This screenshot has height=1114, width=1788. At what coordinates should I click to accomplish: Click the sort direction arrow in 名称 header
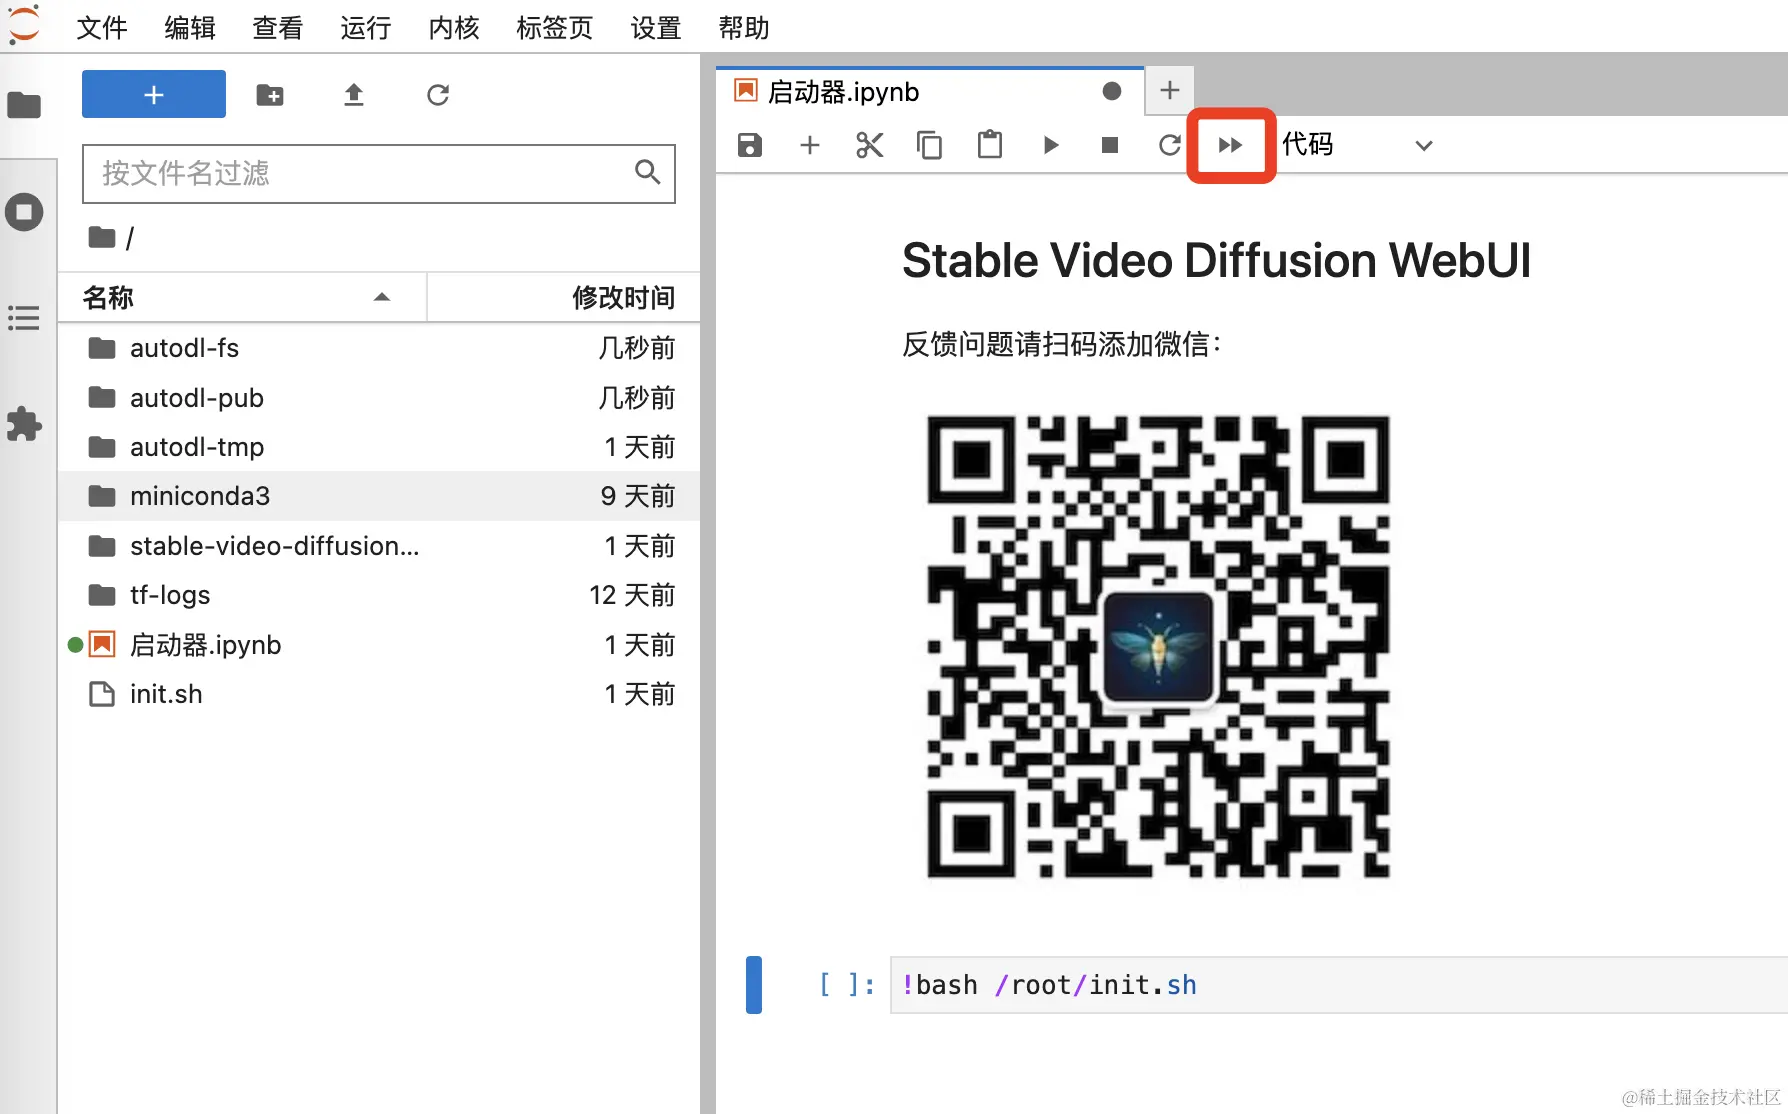click(x=382, y=297)
